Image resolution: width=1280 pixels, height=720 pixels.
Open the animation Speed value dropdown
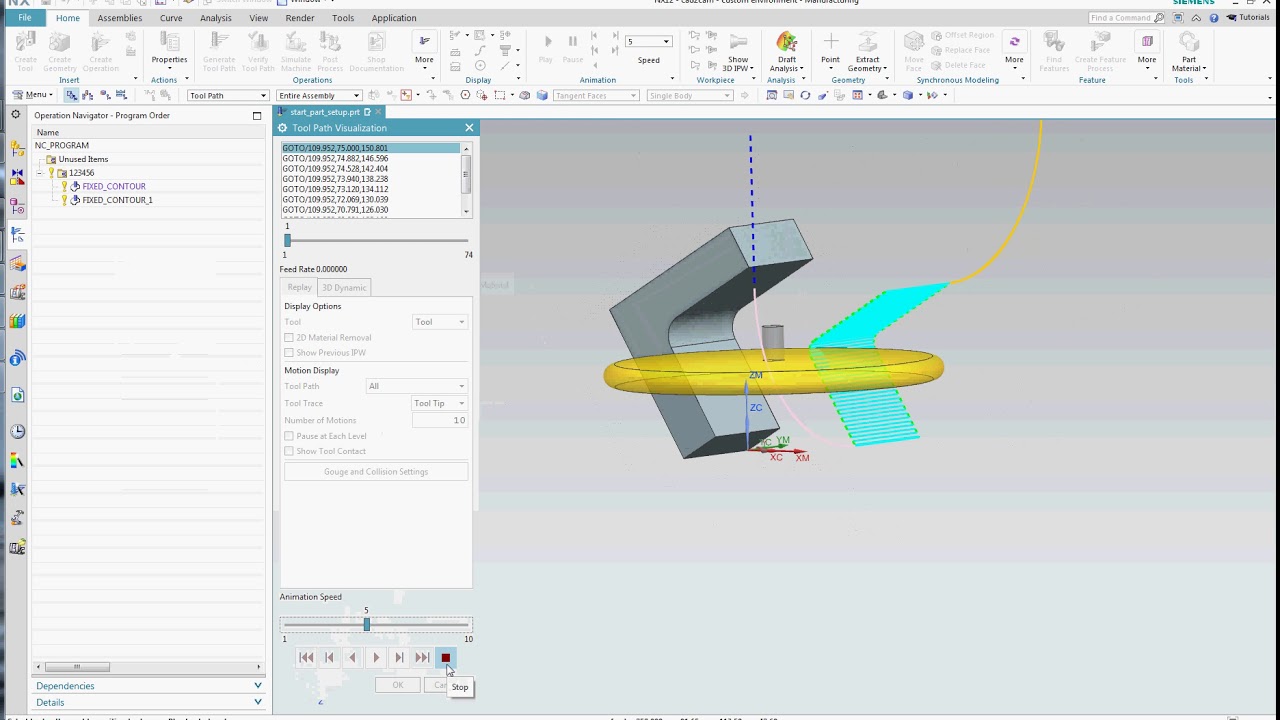click(x=666, y=42)
